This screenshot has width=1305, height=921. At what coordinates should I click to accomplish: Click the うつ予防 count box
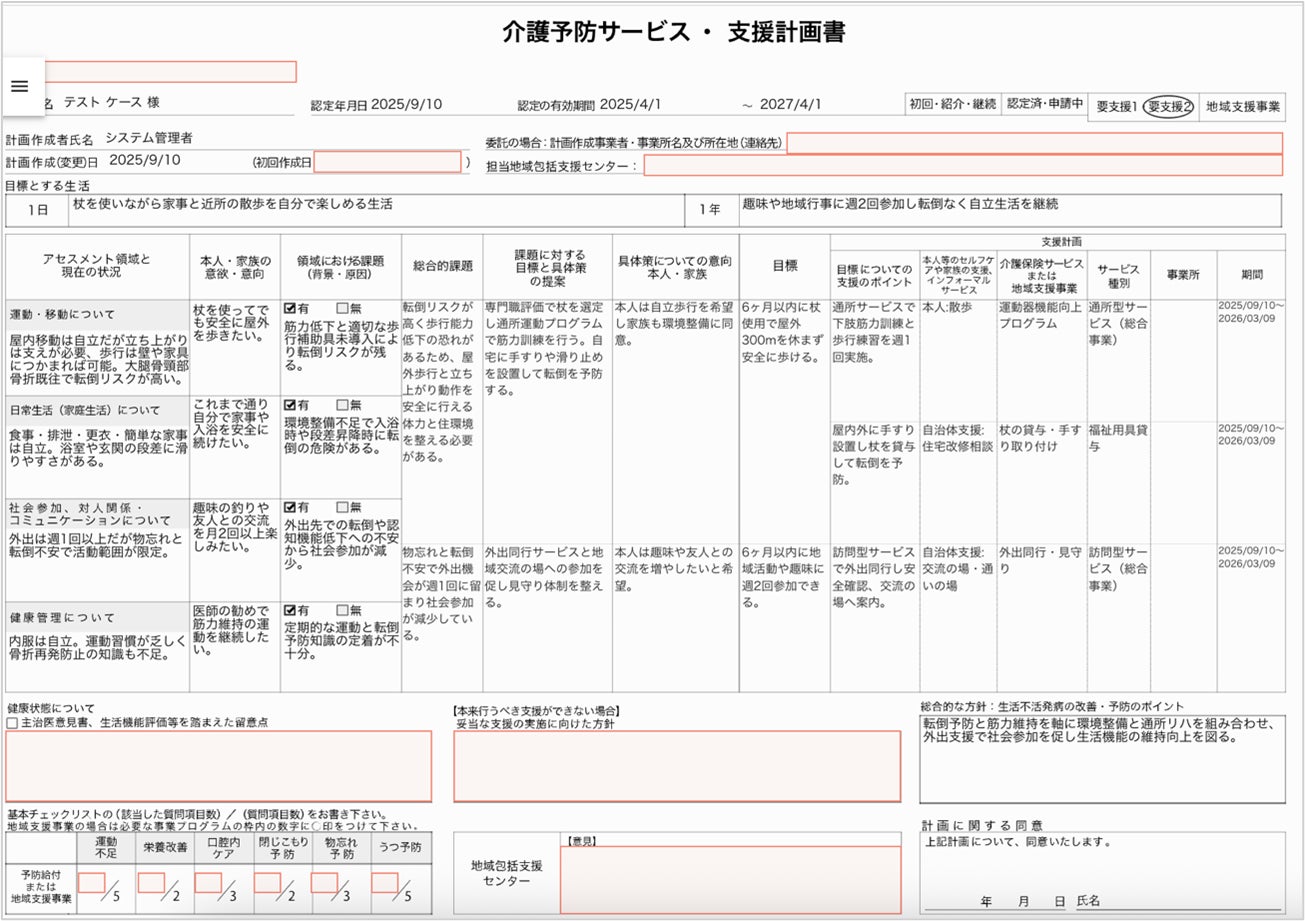[x=385, y=883]
